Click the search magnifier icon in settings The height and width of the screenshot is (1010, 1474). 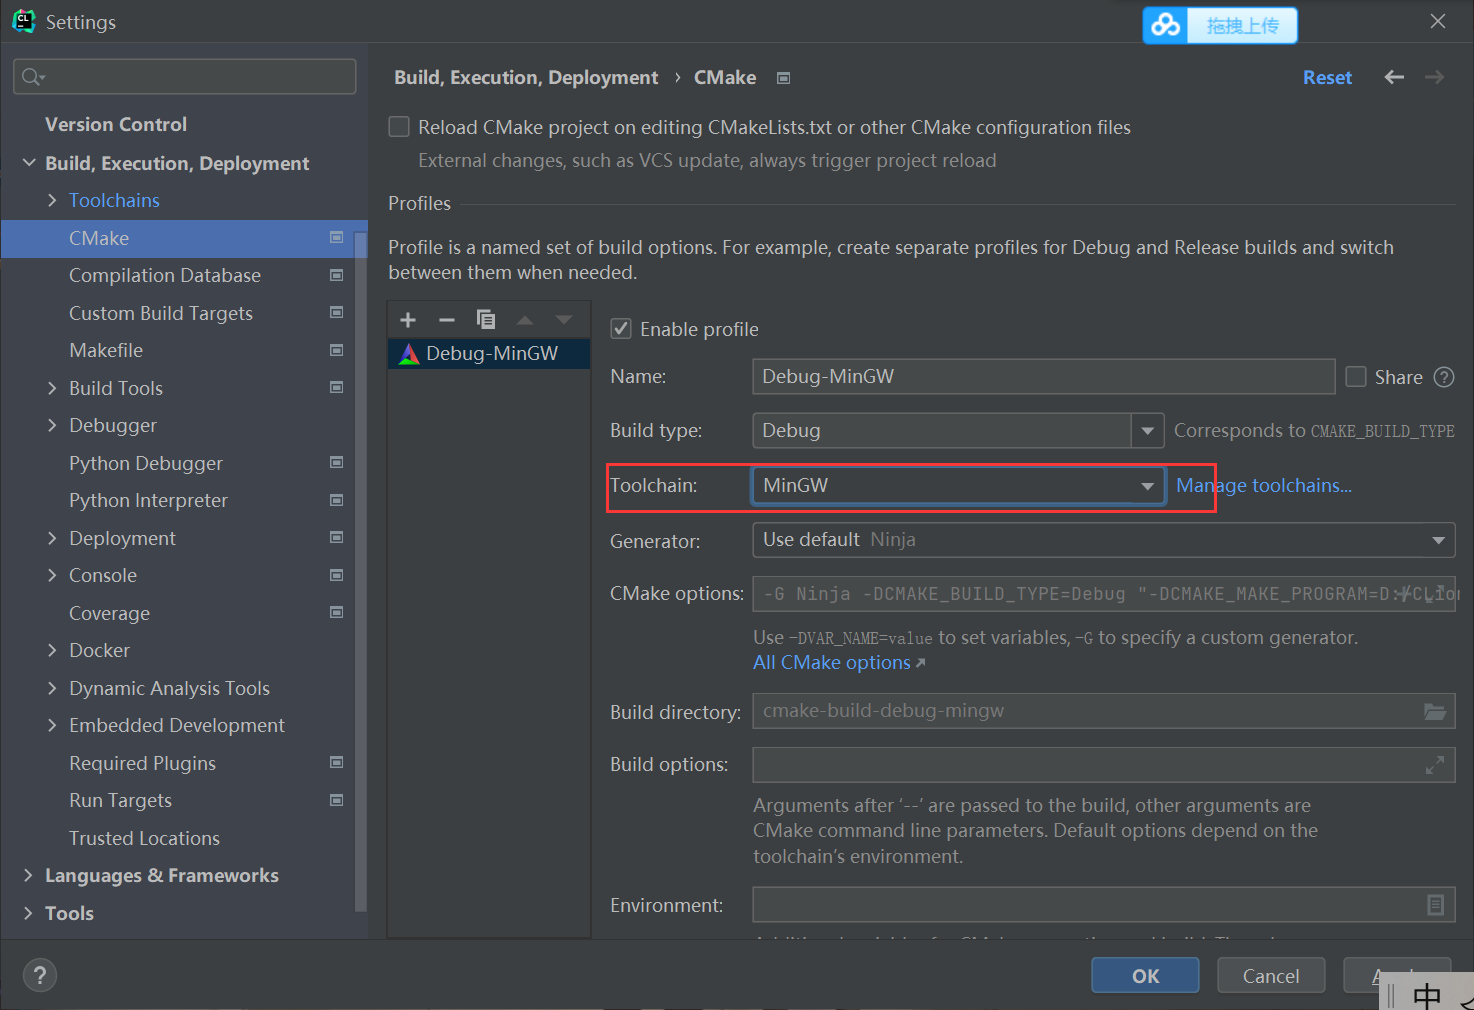pos(33,77)
